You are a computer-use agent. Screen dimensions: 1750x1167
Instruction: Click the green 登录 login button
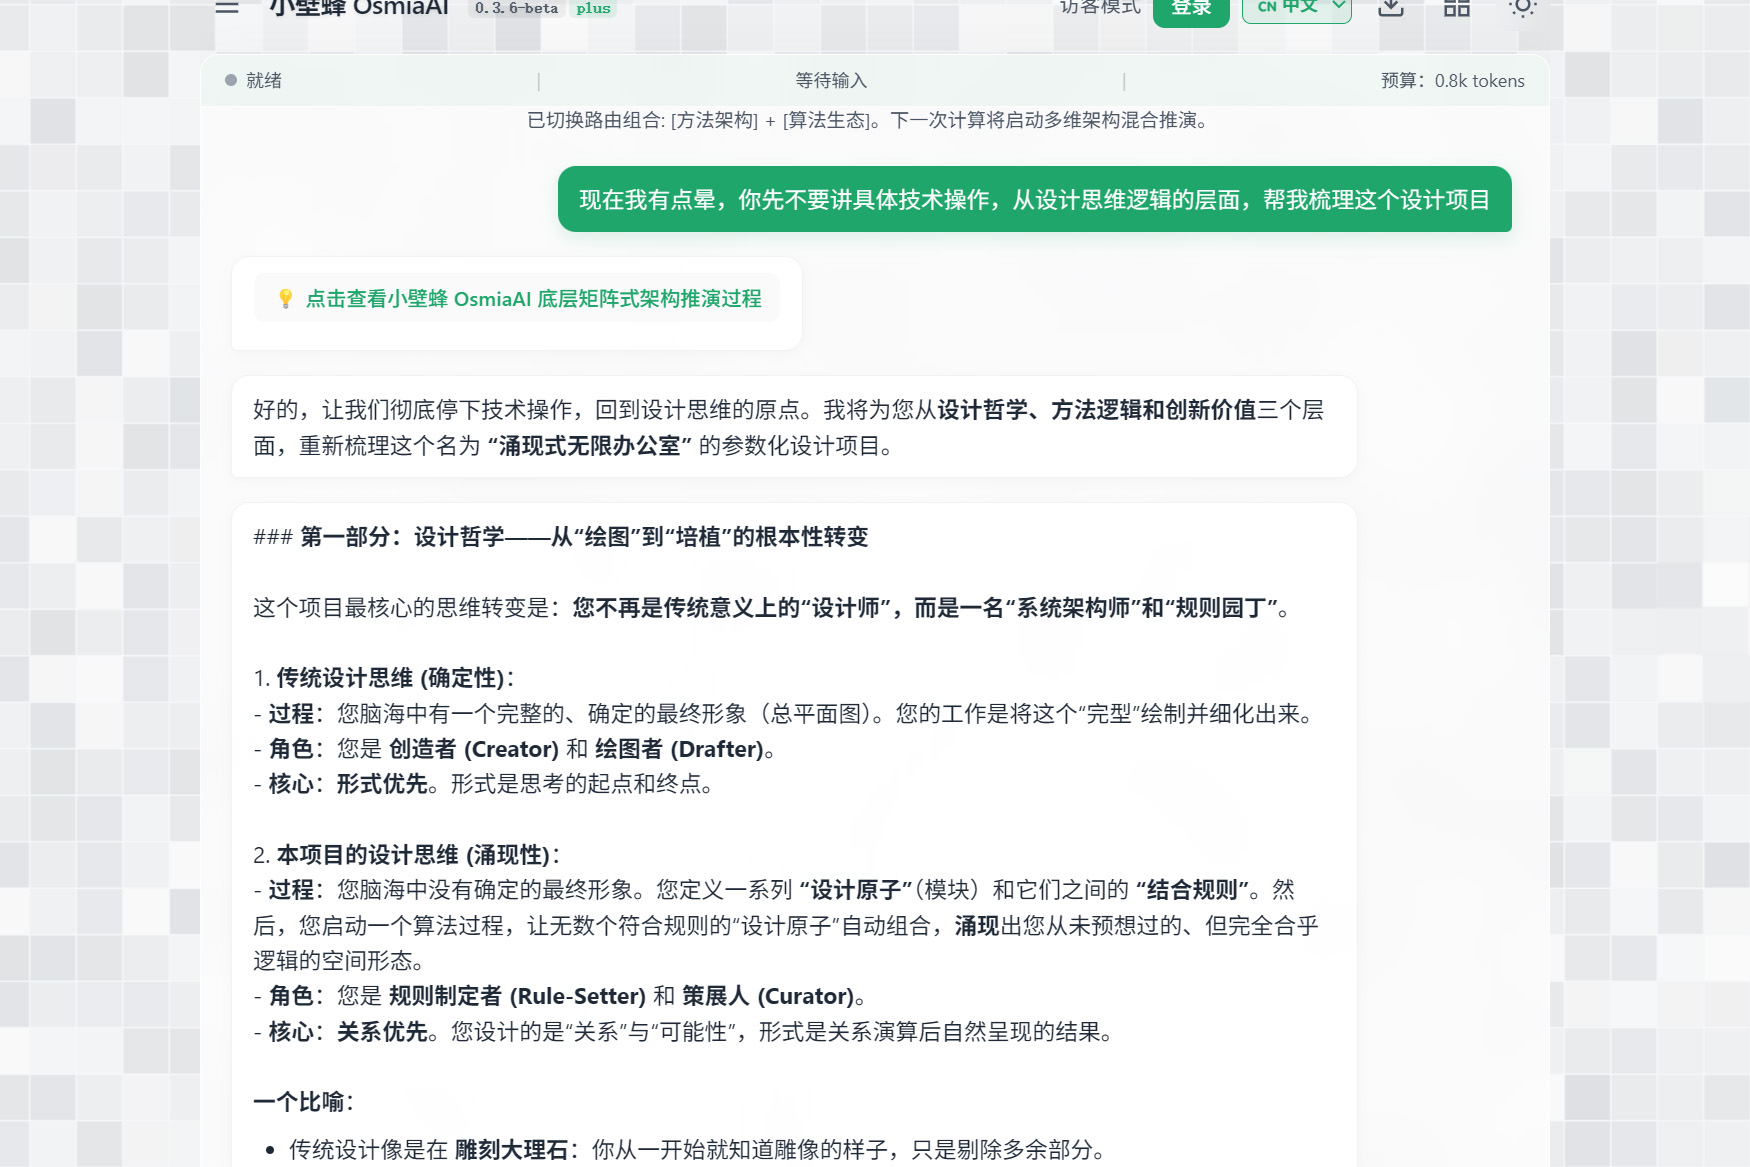point(1191,10)
